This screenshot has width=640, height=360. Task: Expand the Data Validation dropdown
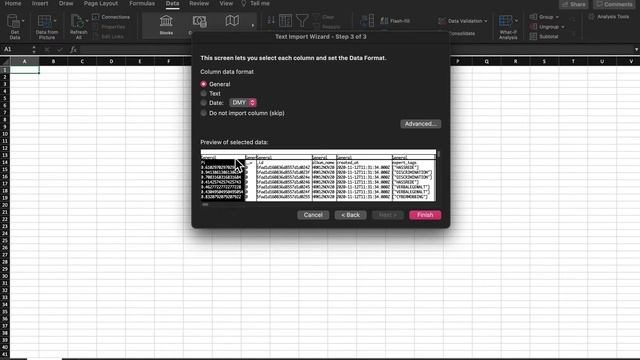(x=485, y=21)
